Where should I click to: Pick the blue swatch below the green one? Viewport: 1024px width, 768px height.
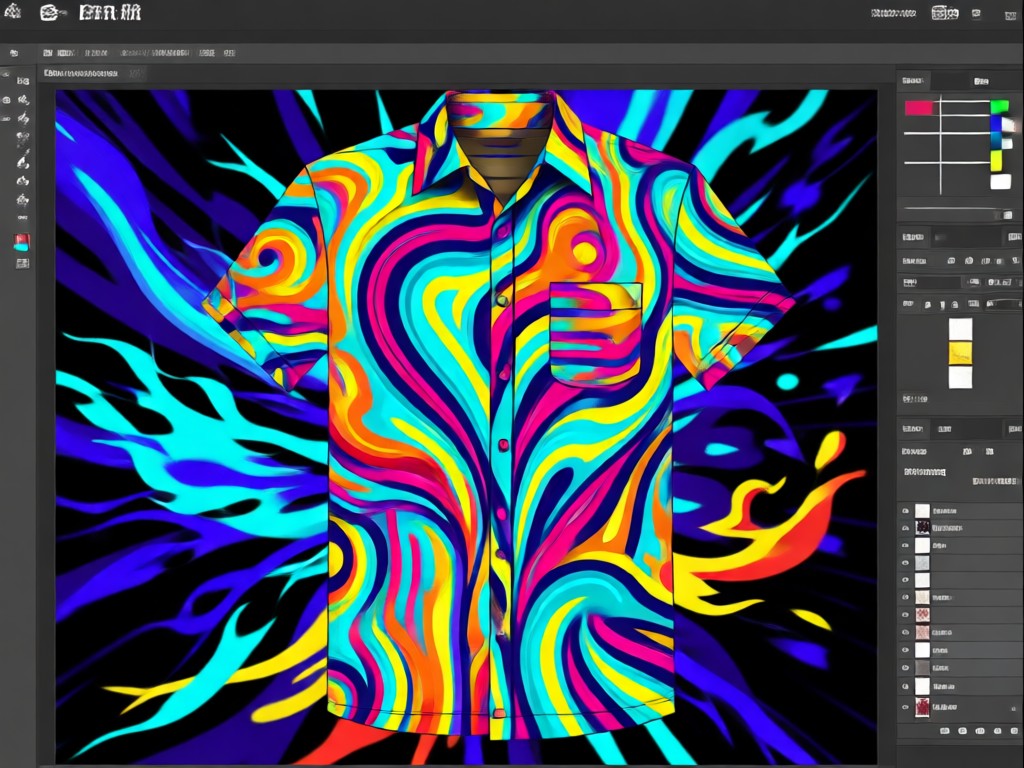997,124
